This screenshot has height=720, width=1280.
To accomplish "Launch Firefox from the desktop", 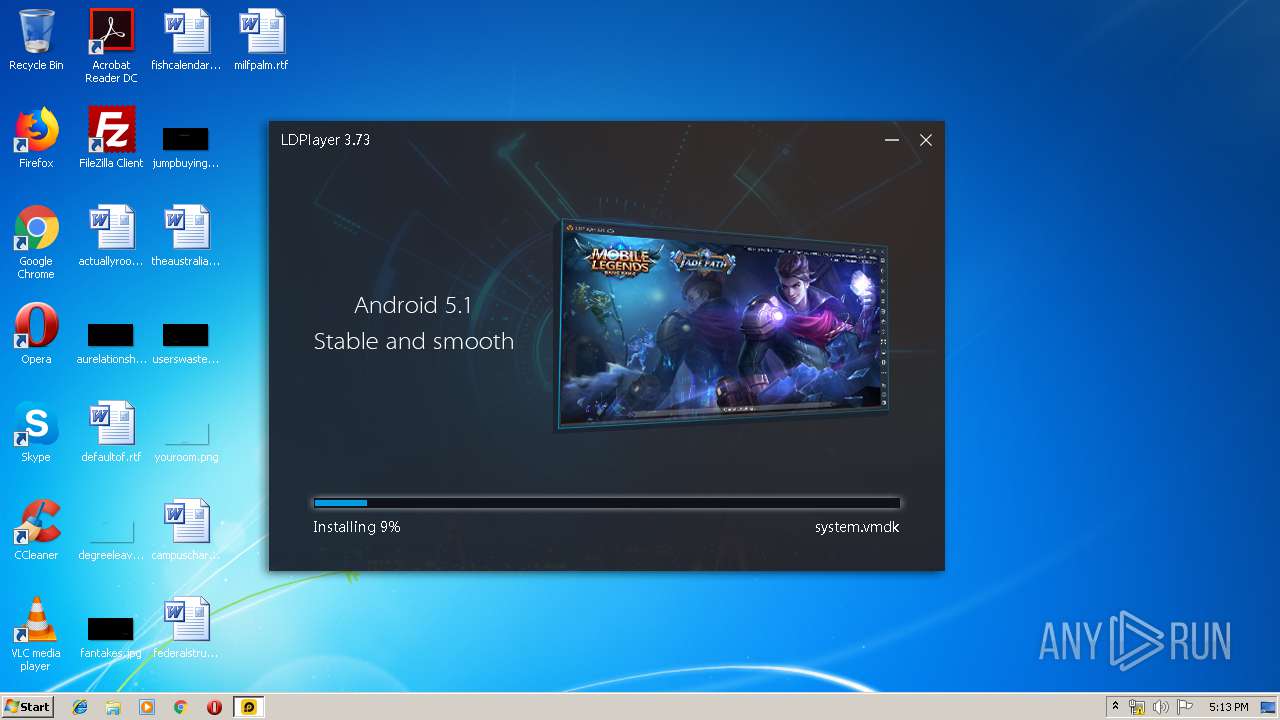I will pos(36,138).
